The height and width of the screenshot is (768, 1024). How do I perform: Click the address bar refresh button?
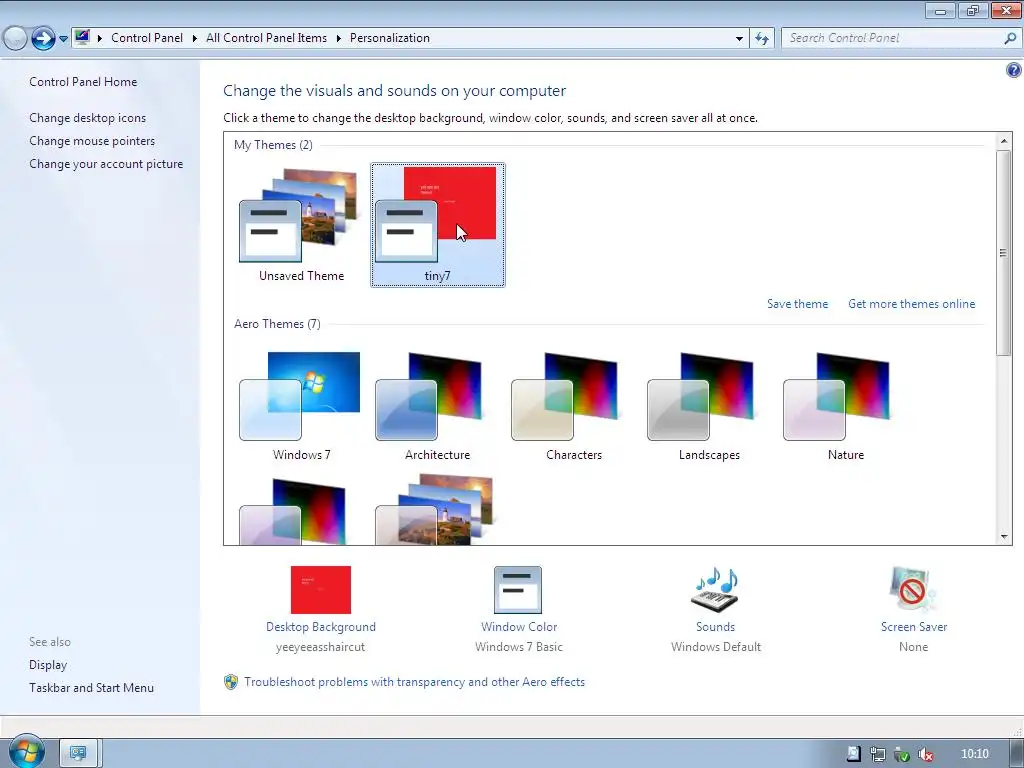pyautogui.click(x=761, y=39)
